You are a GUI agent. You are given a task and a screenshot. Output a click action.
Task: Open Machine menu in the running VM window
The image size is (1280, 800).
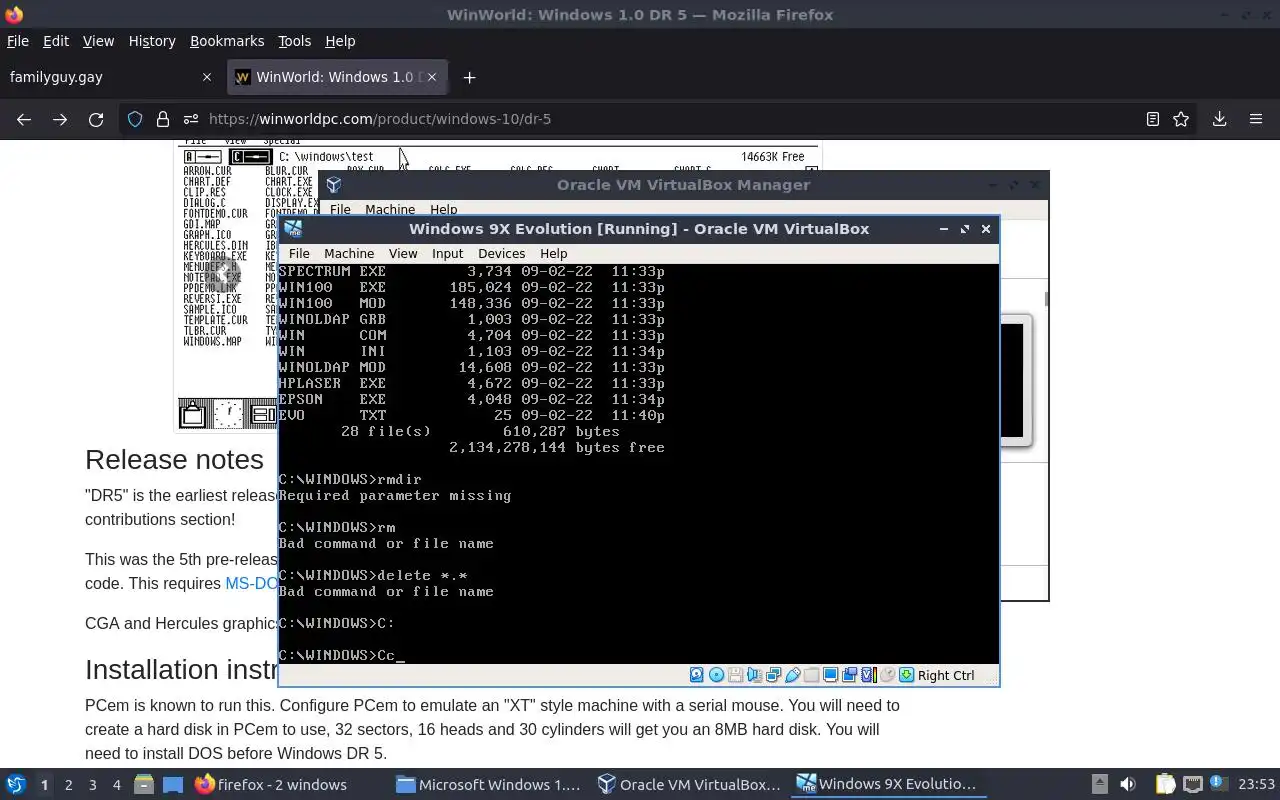(349, 254)
